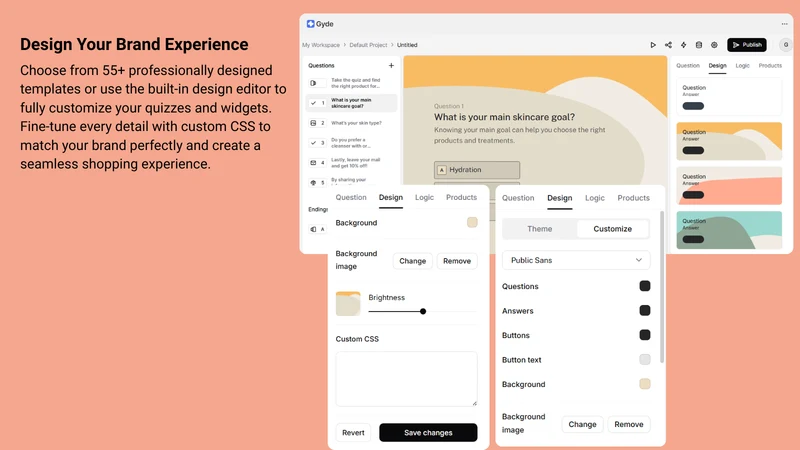The height and width of the screenshot is (450, 800).
Task: Click the icon for question 5
Action: pos(313,182)
